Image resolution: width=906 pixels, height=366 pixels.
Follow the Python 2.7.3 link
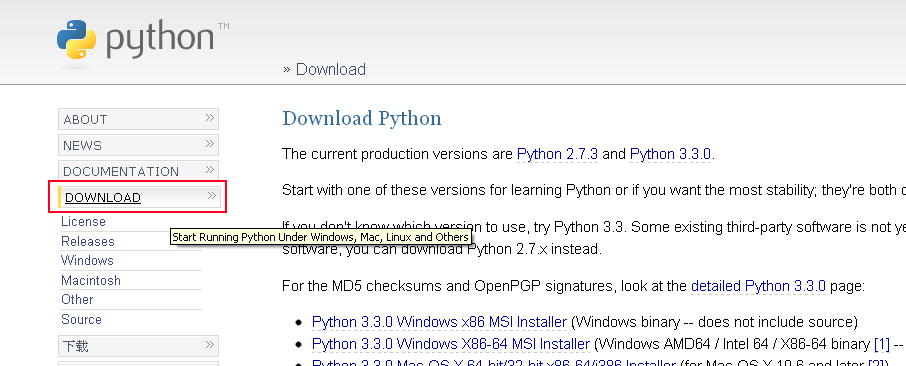[x=558, y=154]
